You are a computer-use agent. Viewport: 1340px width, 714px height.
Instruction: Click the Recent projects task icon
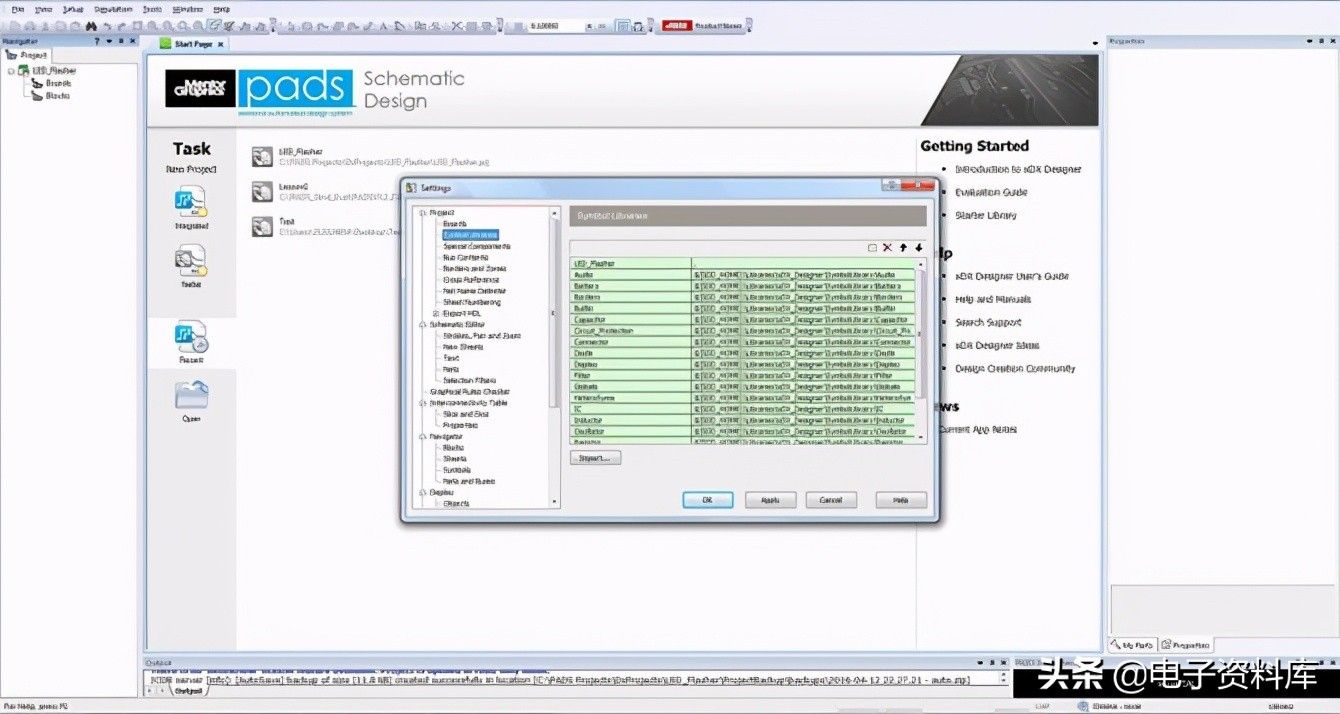pos(190,338)
